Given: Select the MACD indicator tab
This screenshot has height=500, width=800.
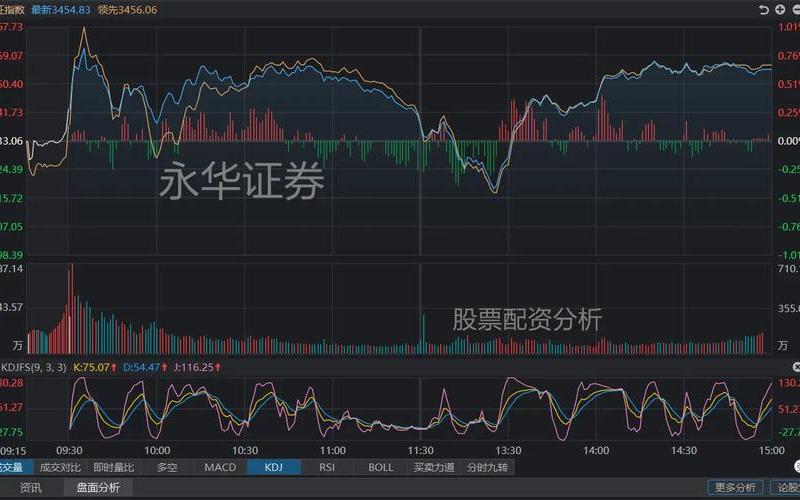Looking at the screenshot, I should [x=220, y=467].
